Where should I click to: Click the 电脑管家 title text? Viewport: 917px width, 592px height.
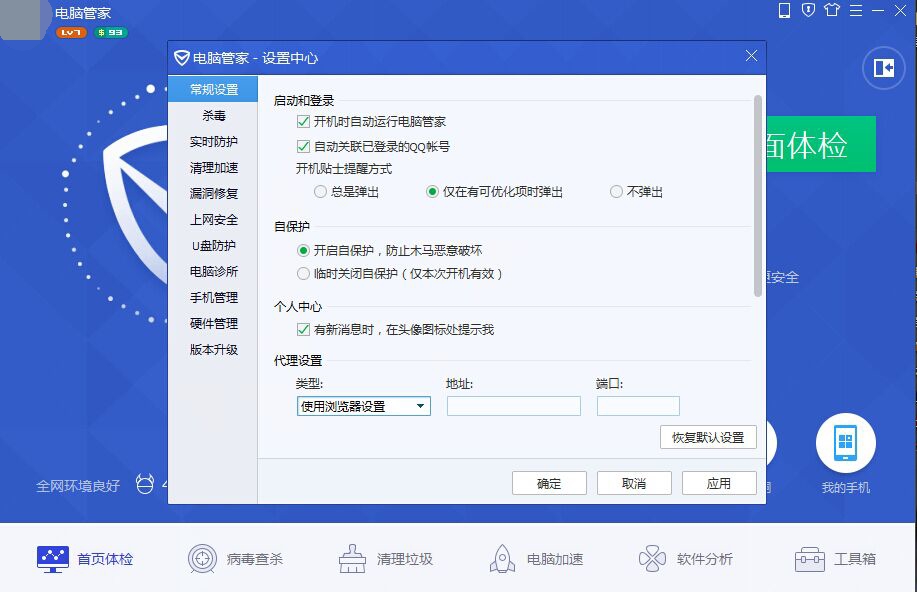point(83,13)
